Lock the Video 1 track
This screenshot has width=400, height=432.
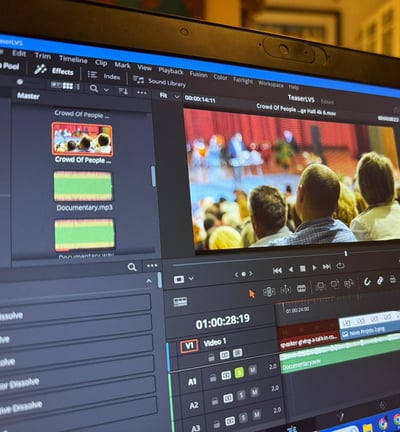211,358
